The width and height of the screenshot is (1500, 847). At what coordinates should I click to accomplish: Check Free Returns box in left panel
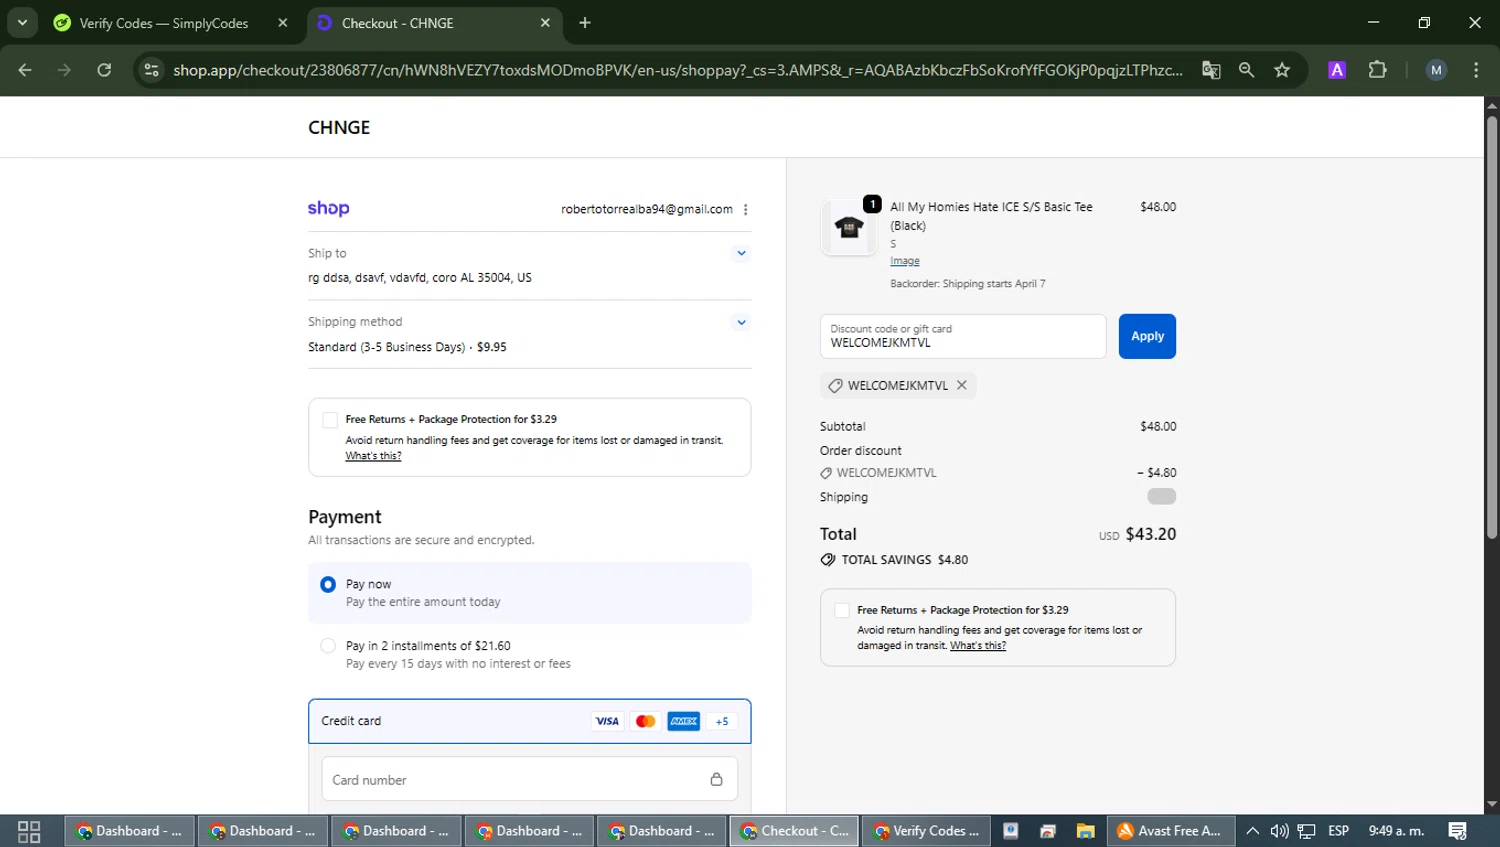click(330, 420)
